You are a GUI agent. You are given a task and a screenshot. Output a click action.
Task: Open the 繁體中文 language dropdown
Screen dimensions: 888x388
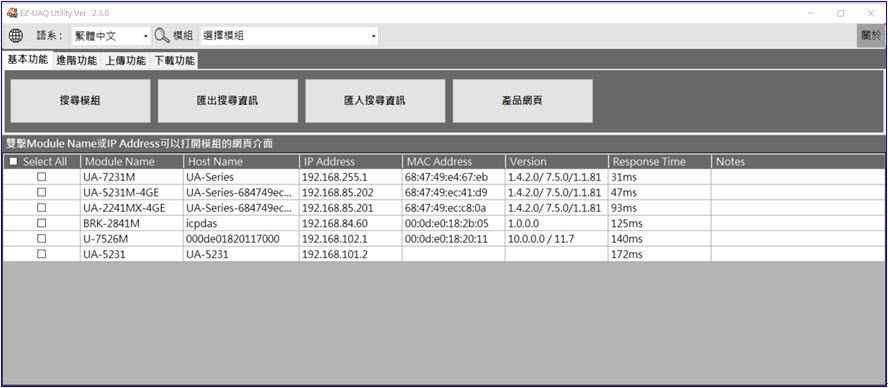[x=111, y=36]
